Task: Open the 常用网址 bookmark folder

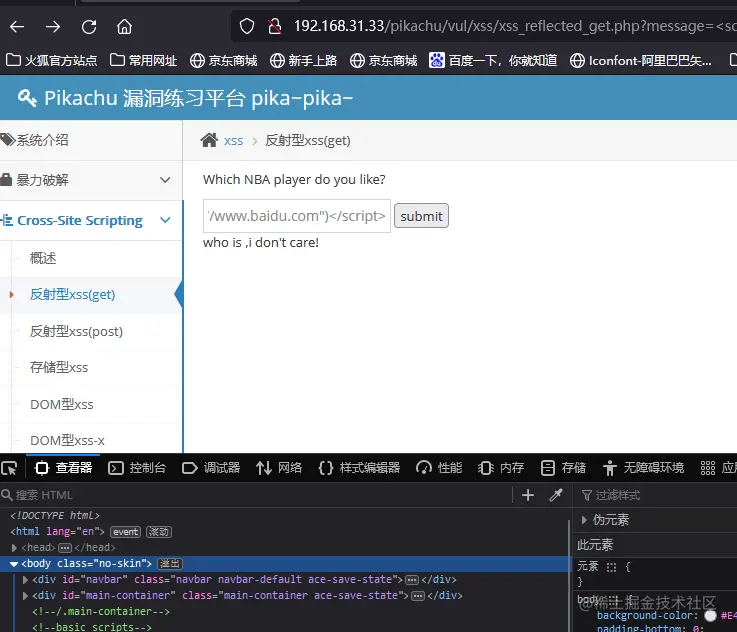Action: pos(143,60)
